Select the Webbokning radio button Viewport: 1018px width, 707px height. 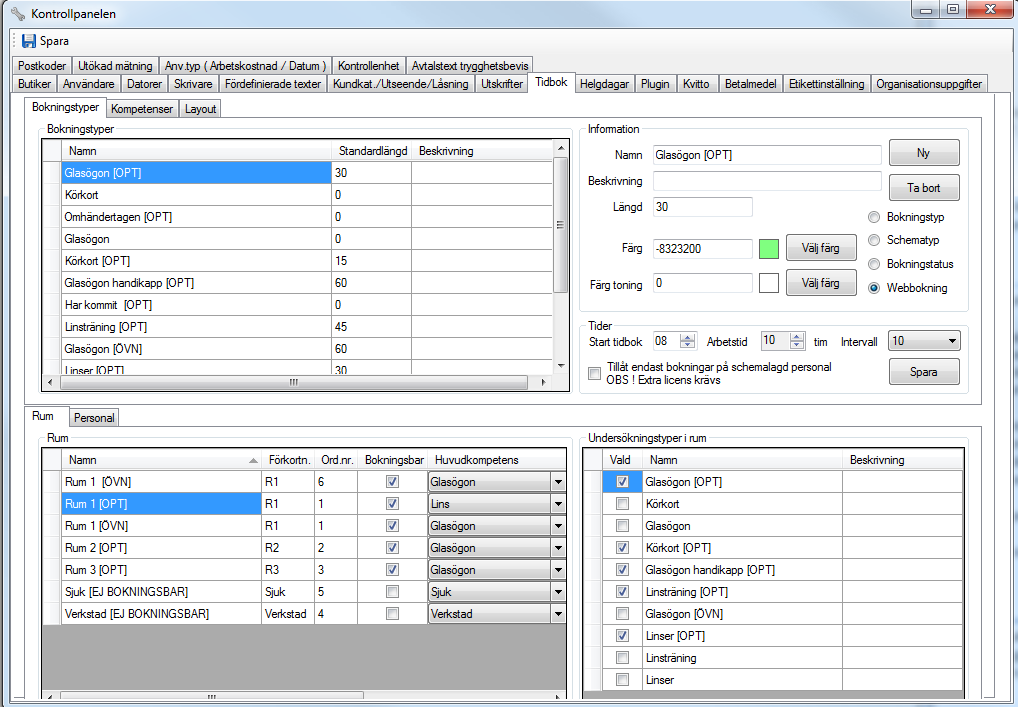(x=874, y=288)
